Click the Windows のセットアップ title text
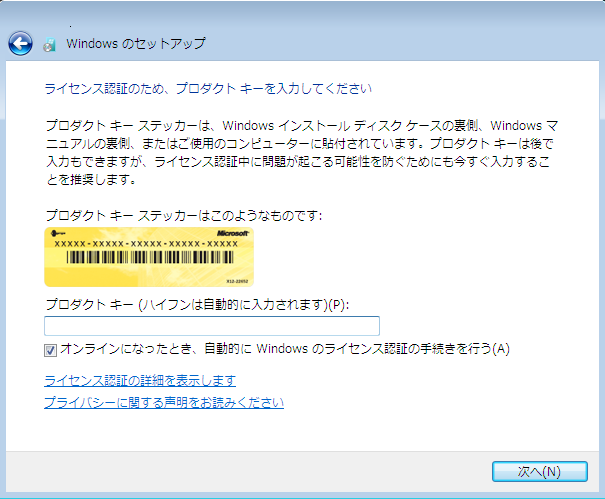605x499 pixels. coord(136,44)
